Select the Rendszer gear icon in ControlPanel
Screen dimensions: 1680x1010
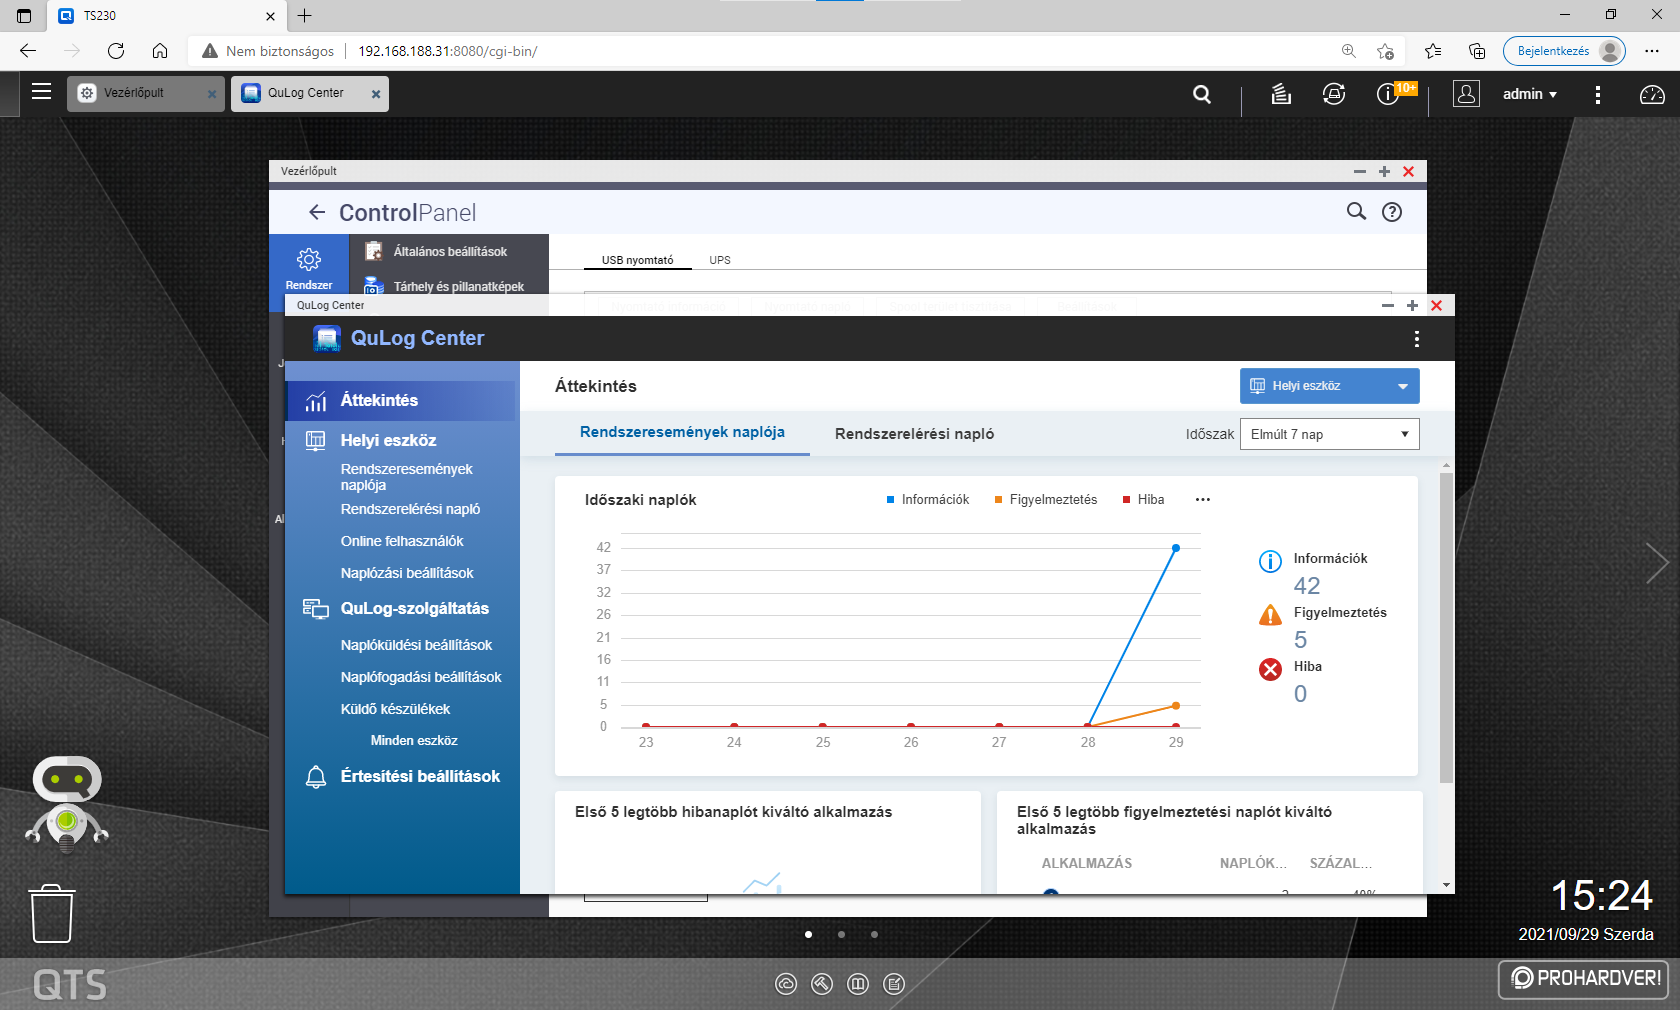click(309, 260)
